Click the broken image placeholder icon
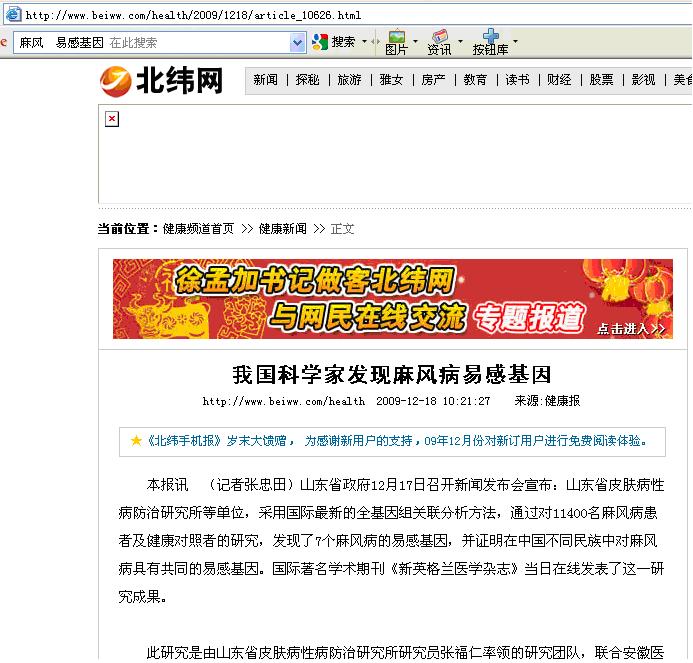This screenshot has height=663, width=693. pos(112,119)
